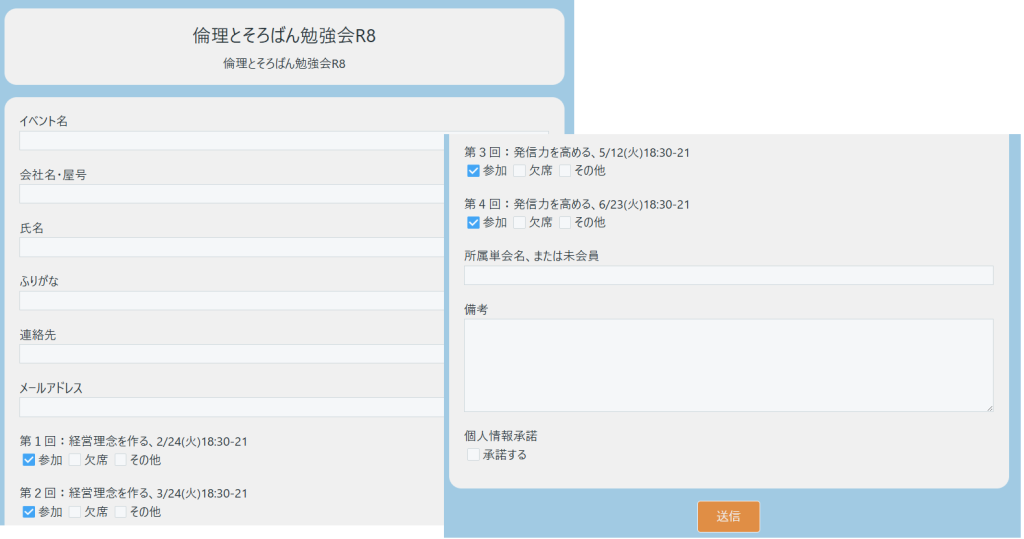Toggle 参加 checkbox for 第4回

[474, 223]
